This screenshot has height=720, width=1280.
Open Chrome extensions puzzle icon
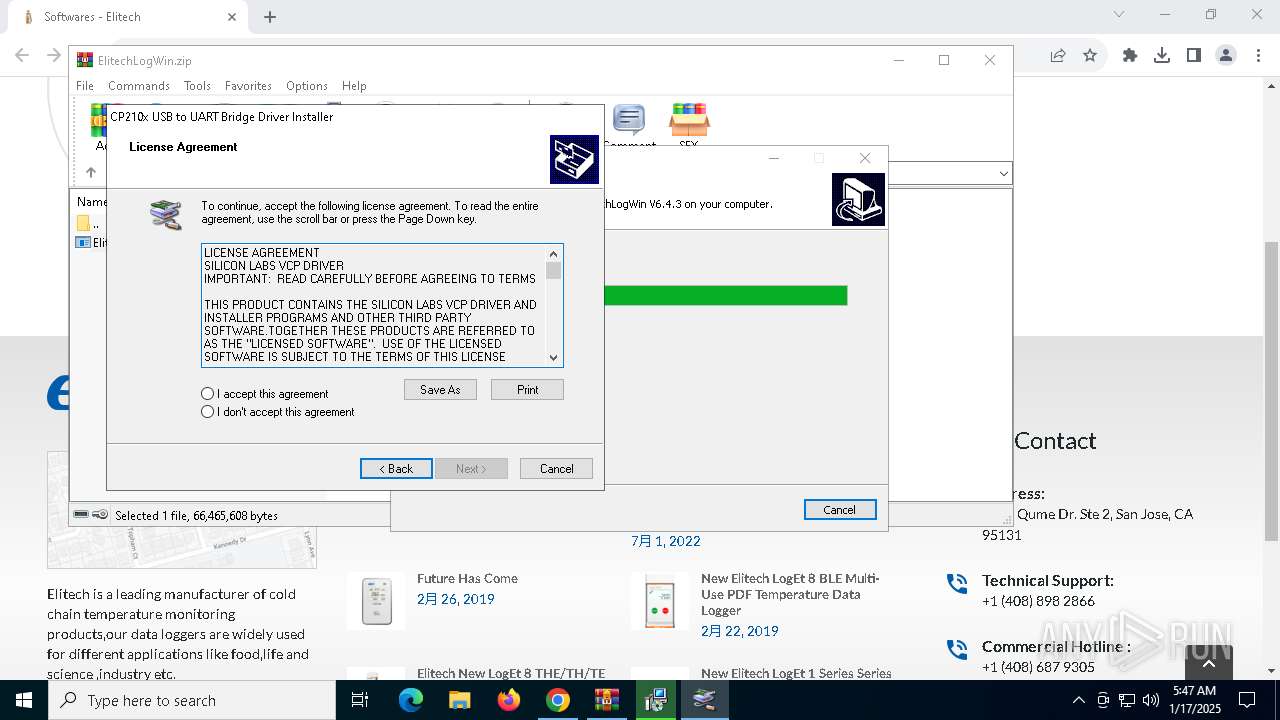pos(1130,56)
